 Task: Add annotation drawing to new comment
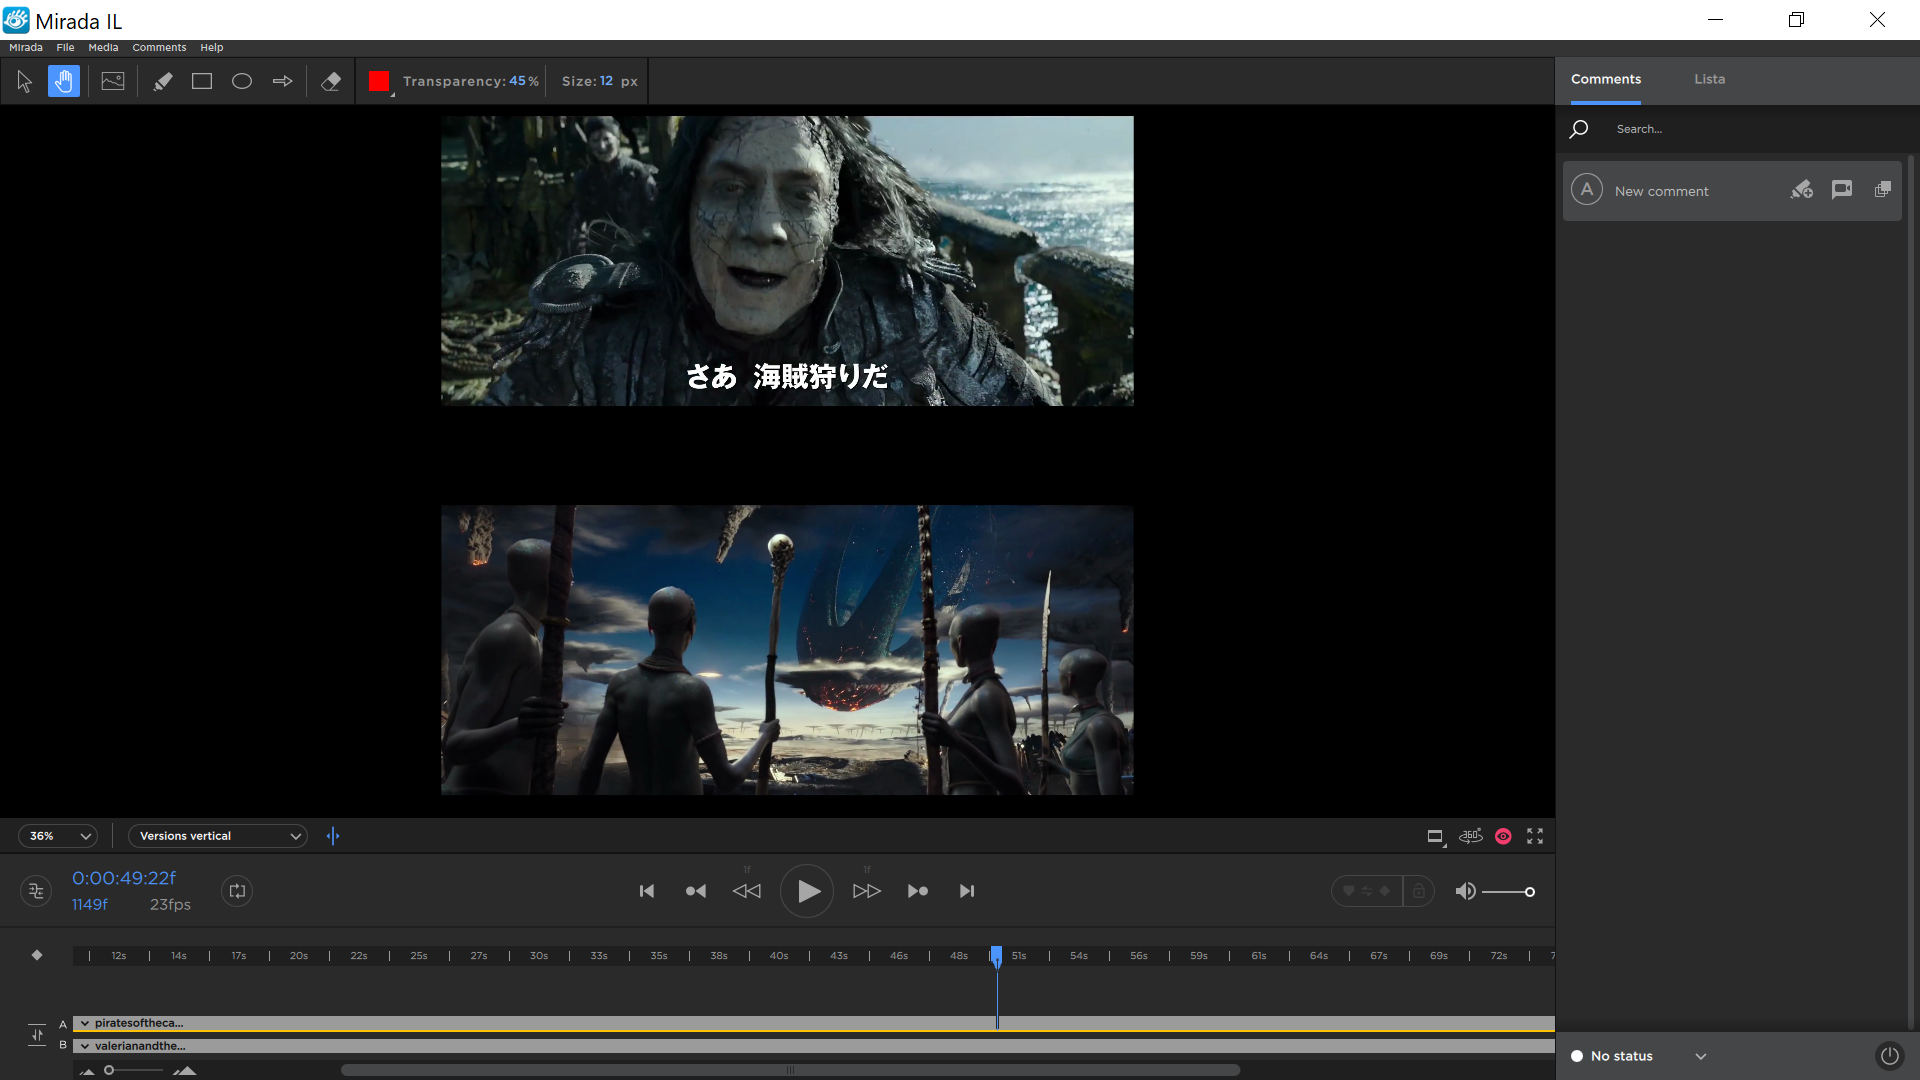(x=1802, y=190)
